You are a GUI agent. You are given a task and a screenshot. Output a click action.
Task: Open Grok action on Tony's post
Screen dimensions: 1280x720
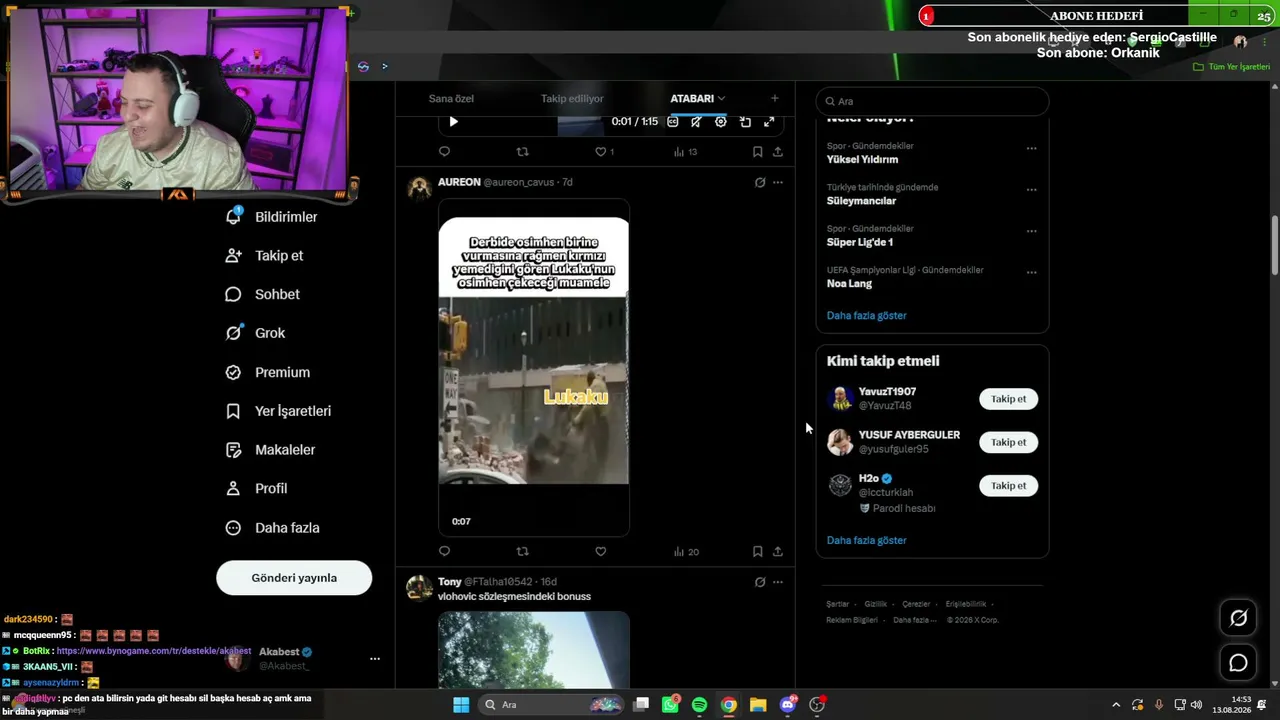click(760, 582)
